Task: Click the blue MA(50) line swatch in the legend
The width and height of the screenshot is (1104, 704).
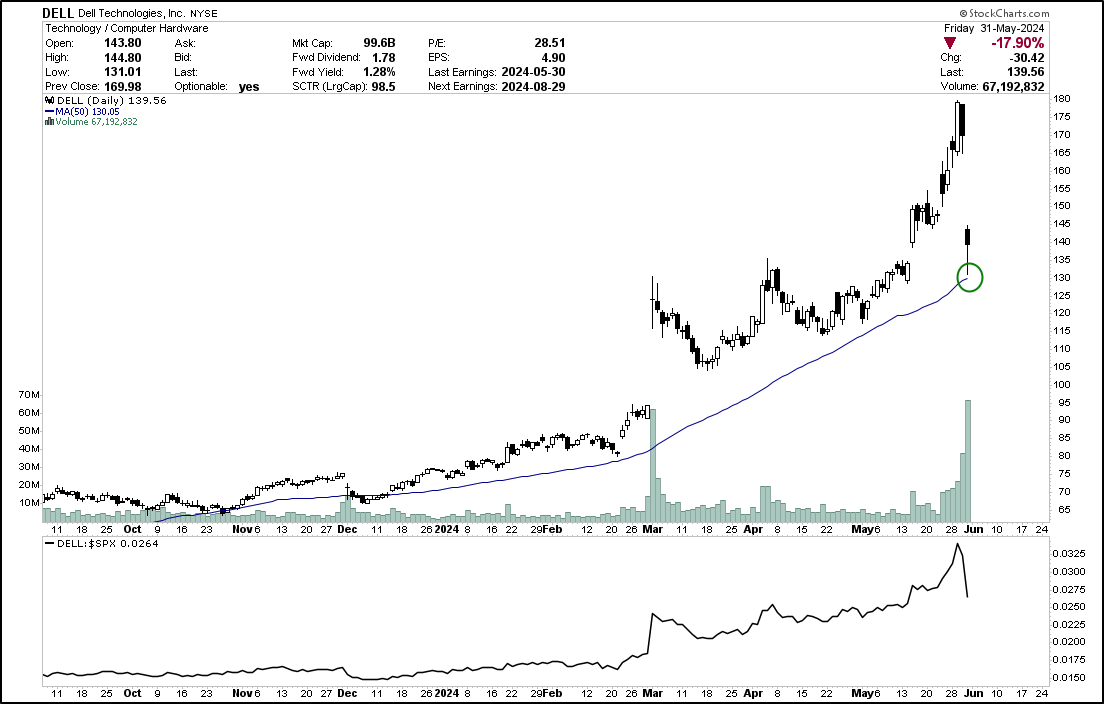Action: (49, 111)
